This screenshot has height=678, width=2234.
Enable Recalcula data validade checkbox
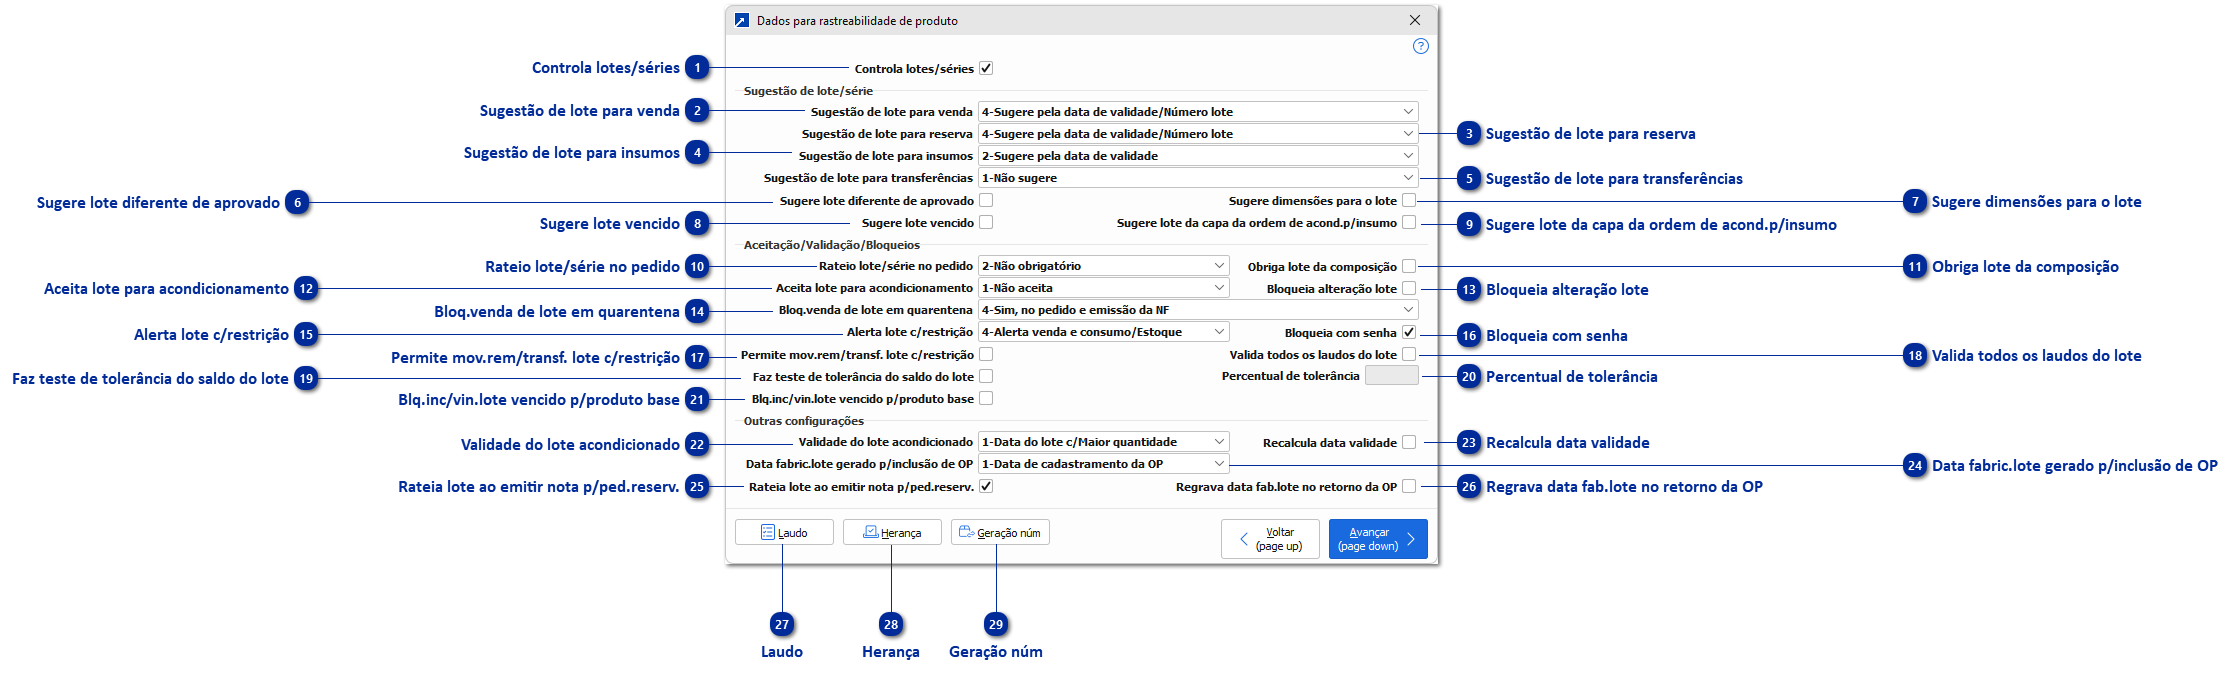pos(1409,442)
